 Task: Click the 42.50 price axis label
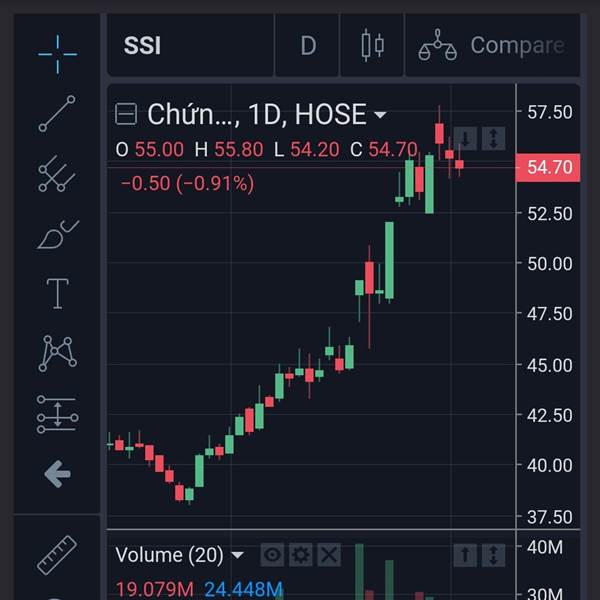click(550, 416)
